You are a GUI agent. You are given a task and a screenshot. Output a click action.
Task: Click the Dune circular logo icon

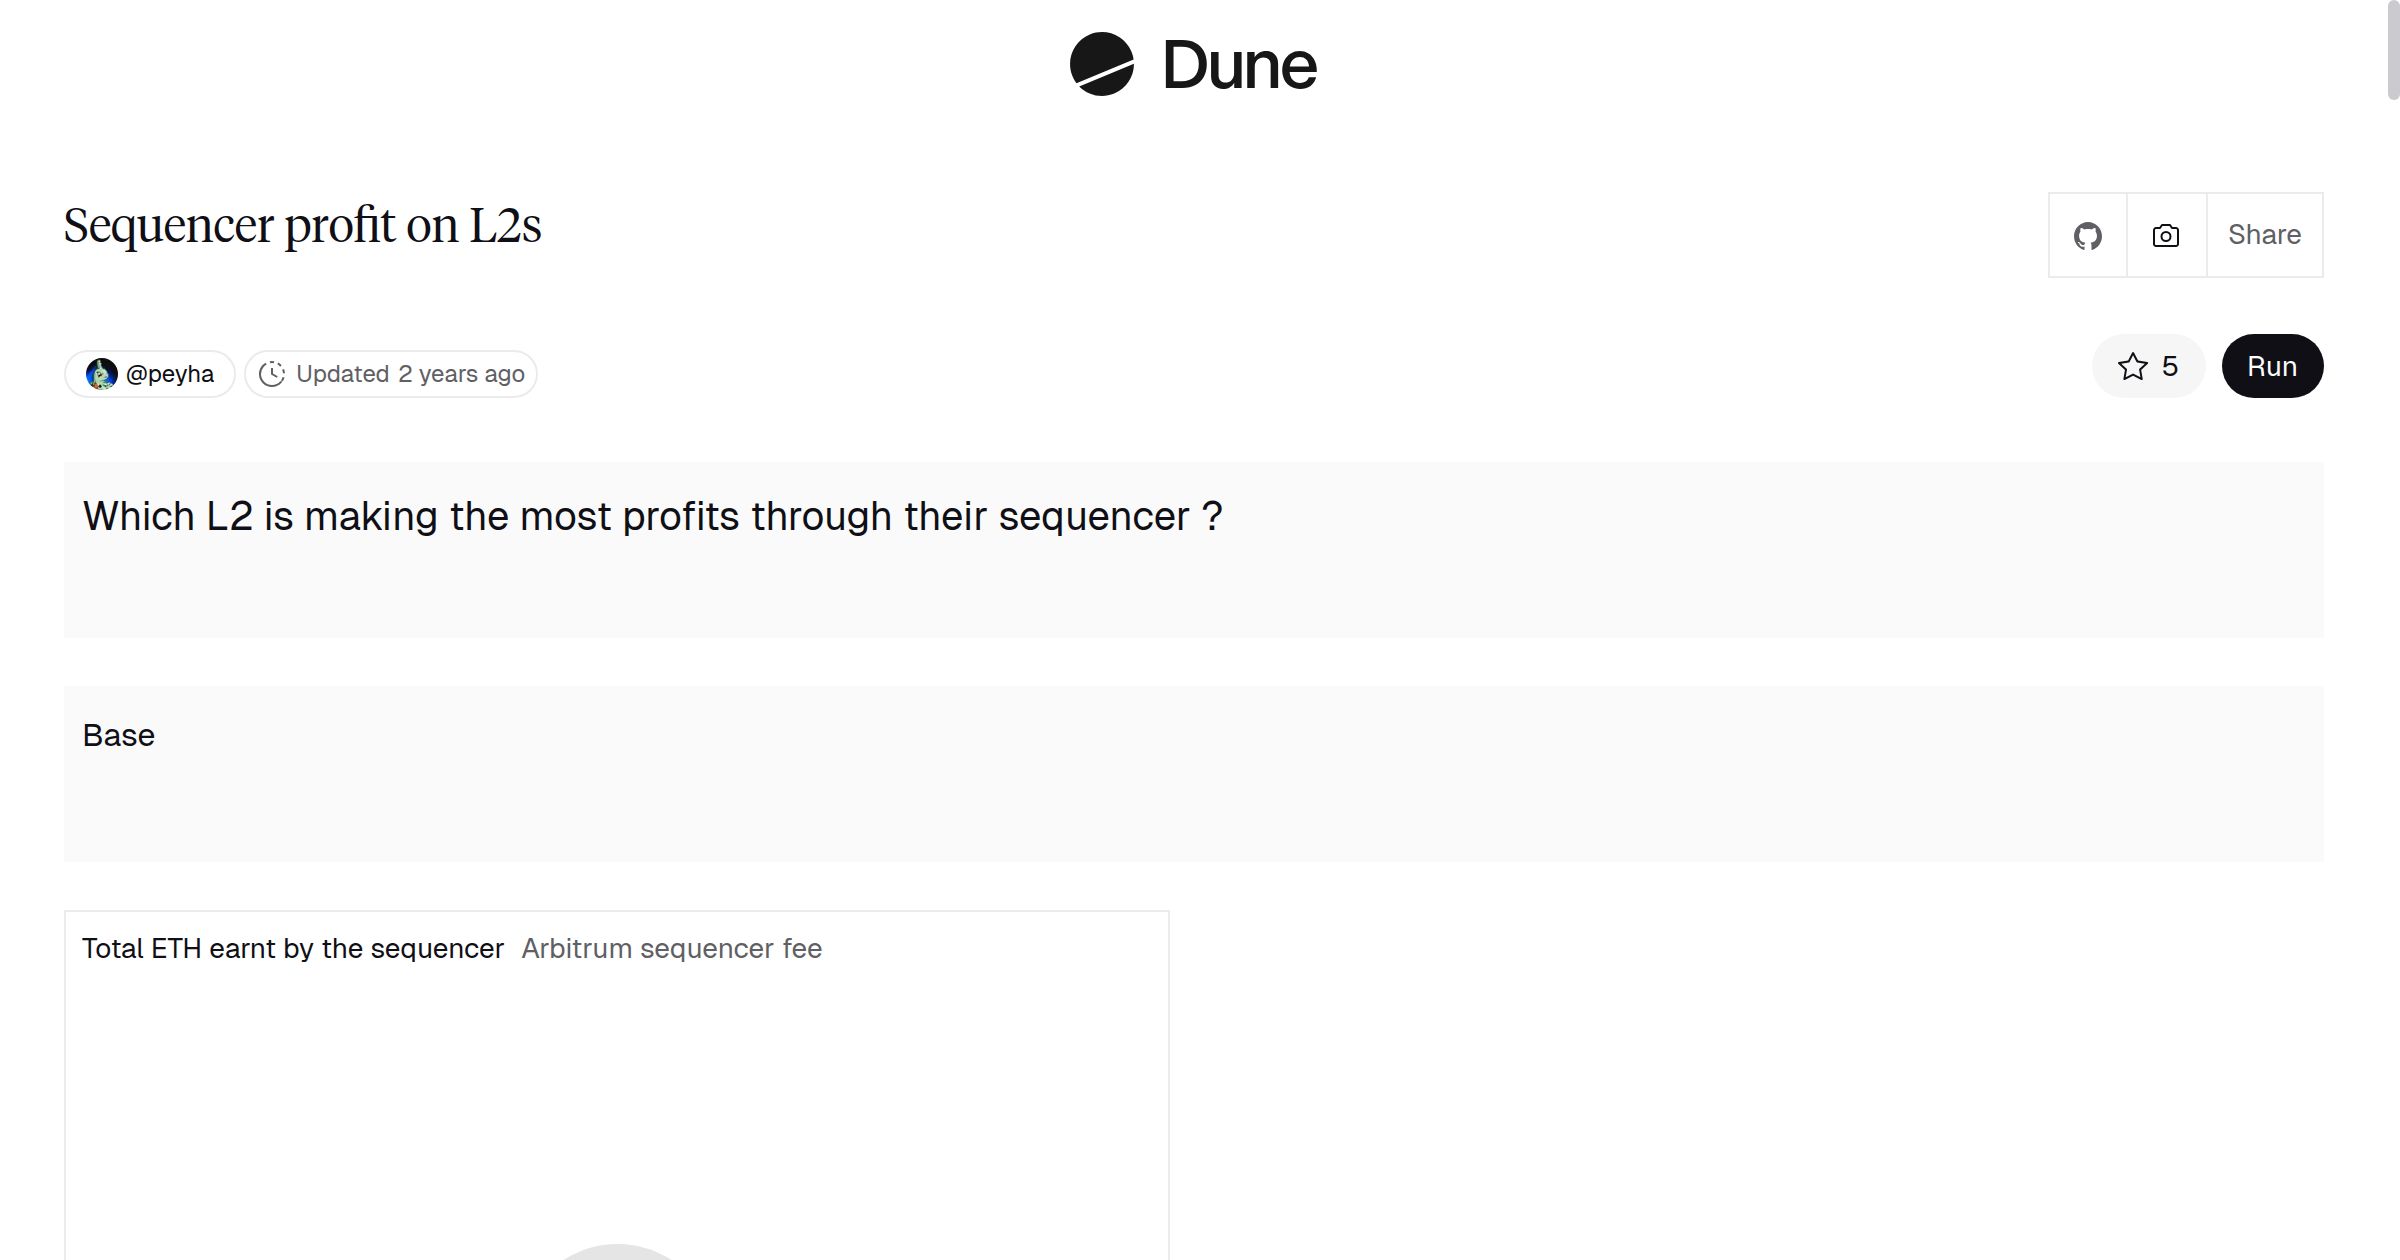pos(1101,64)
